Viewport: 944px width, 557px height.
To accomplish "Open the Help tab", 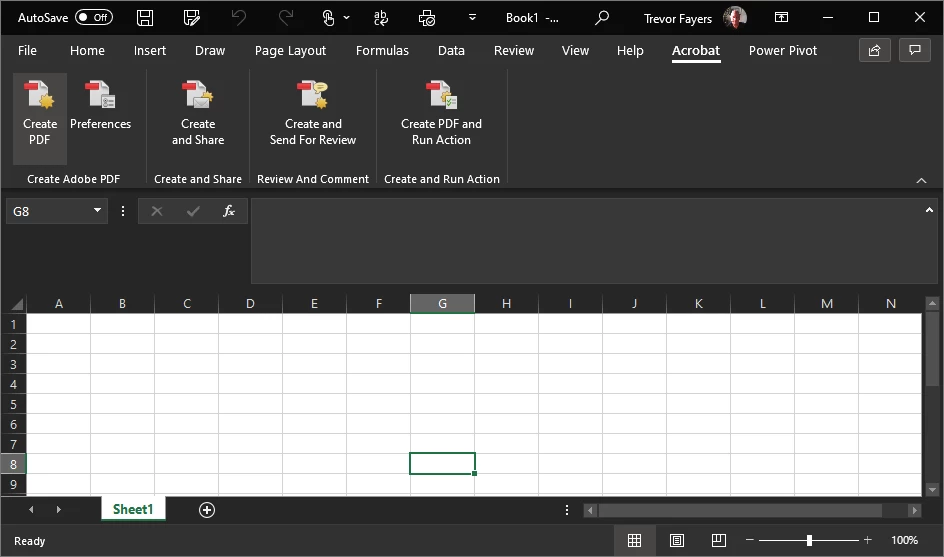I will coord(630,51).
